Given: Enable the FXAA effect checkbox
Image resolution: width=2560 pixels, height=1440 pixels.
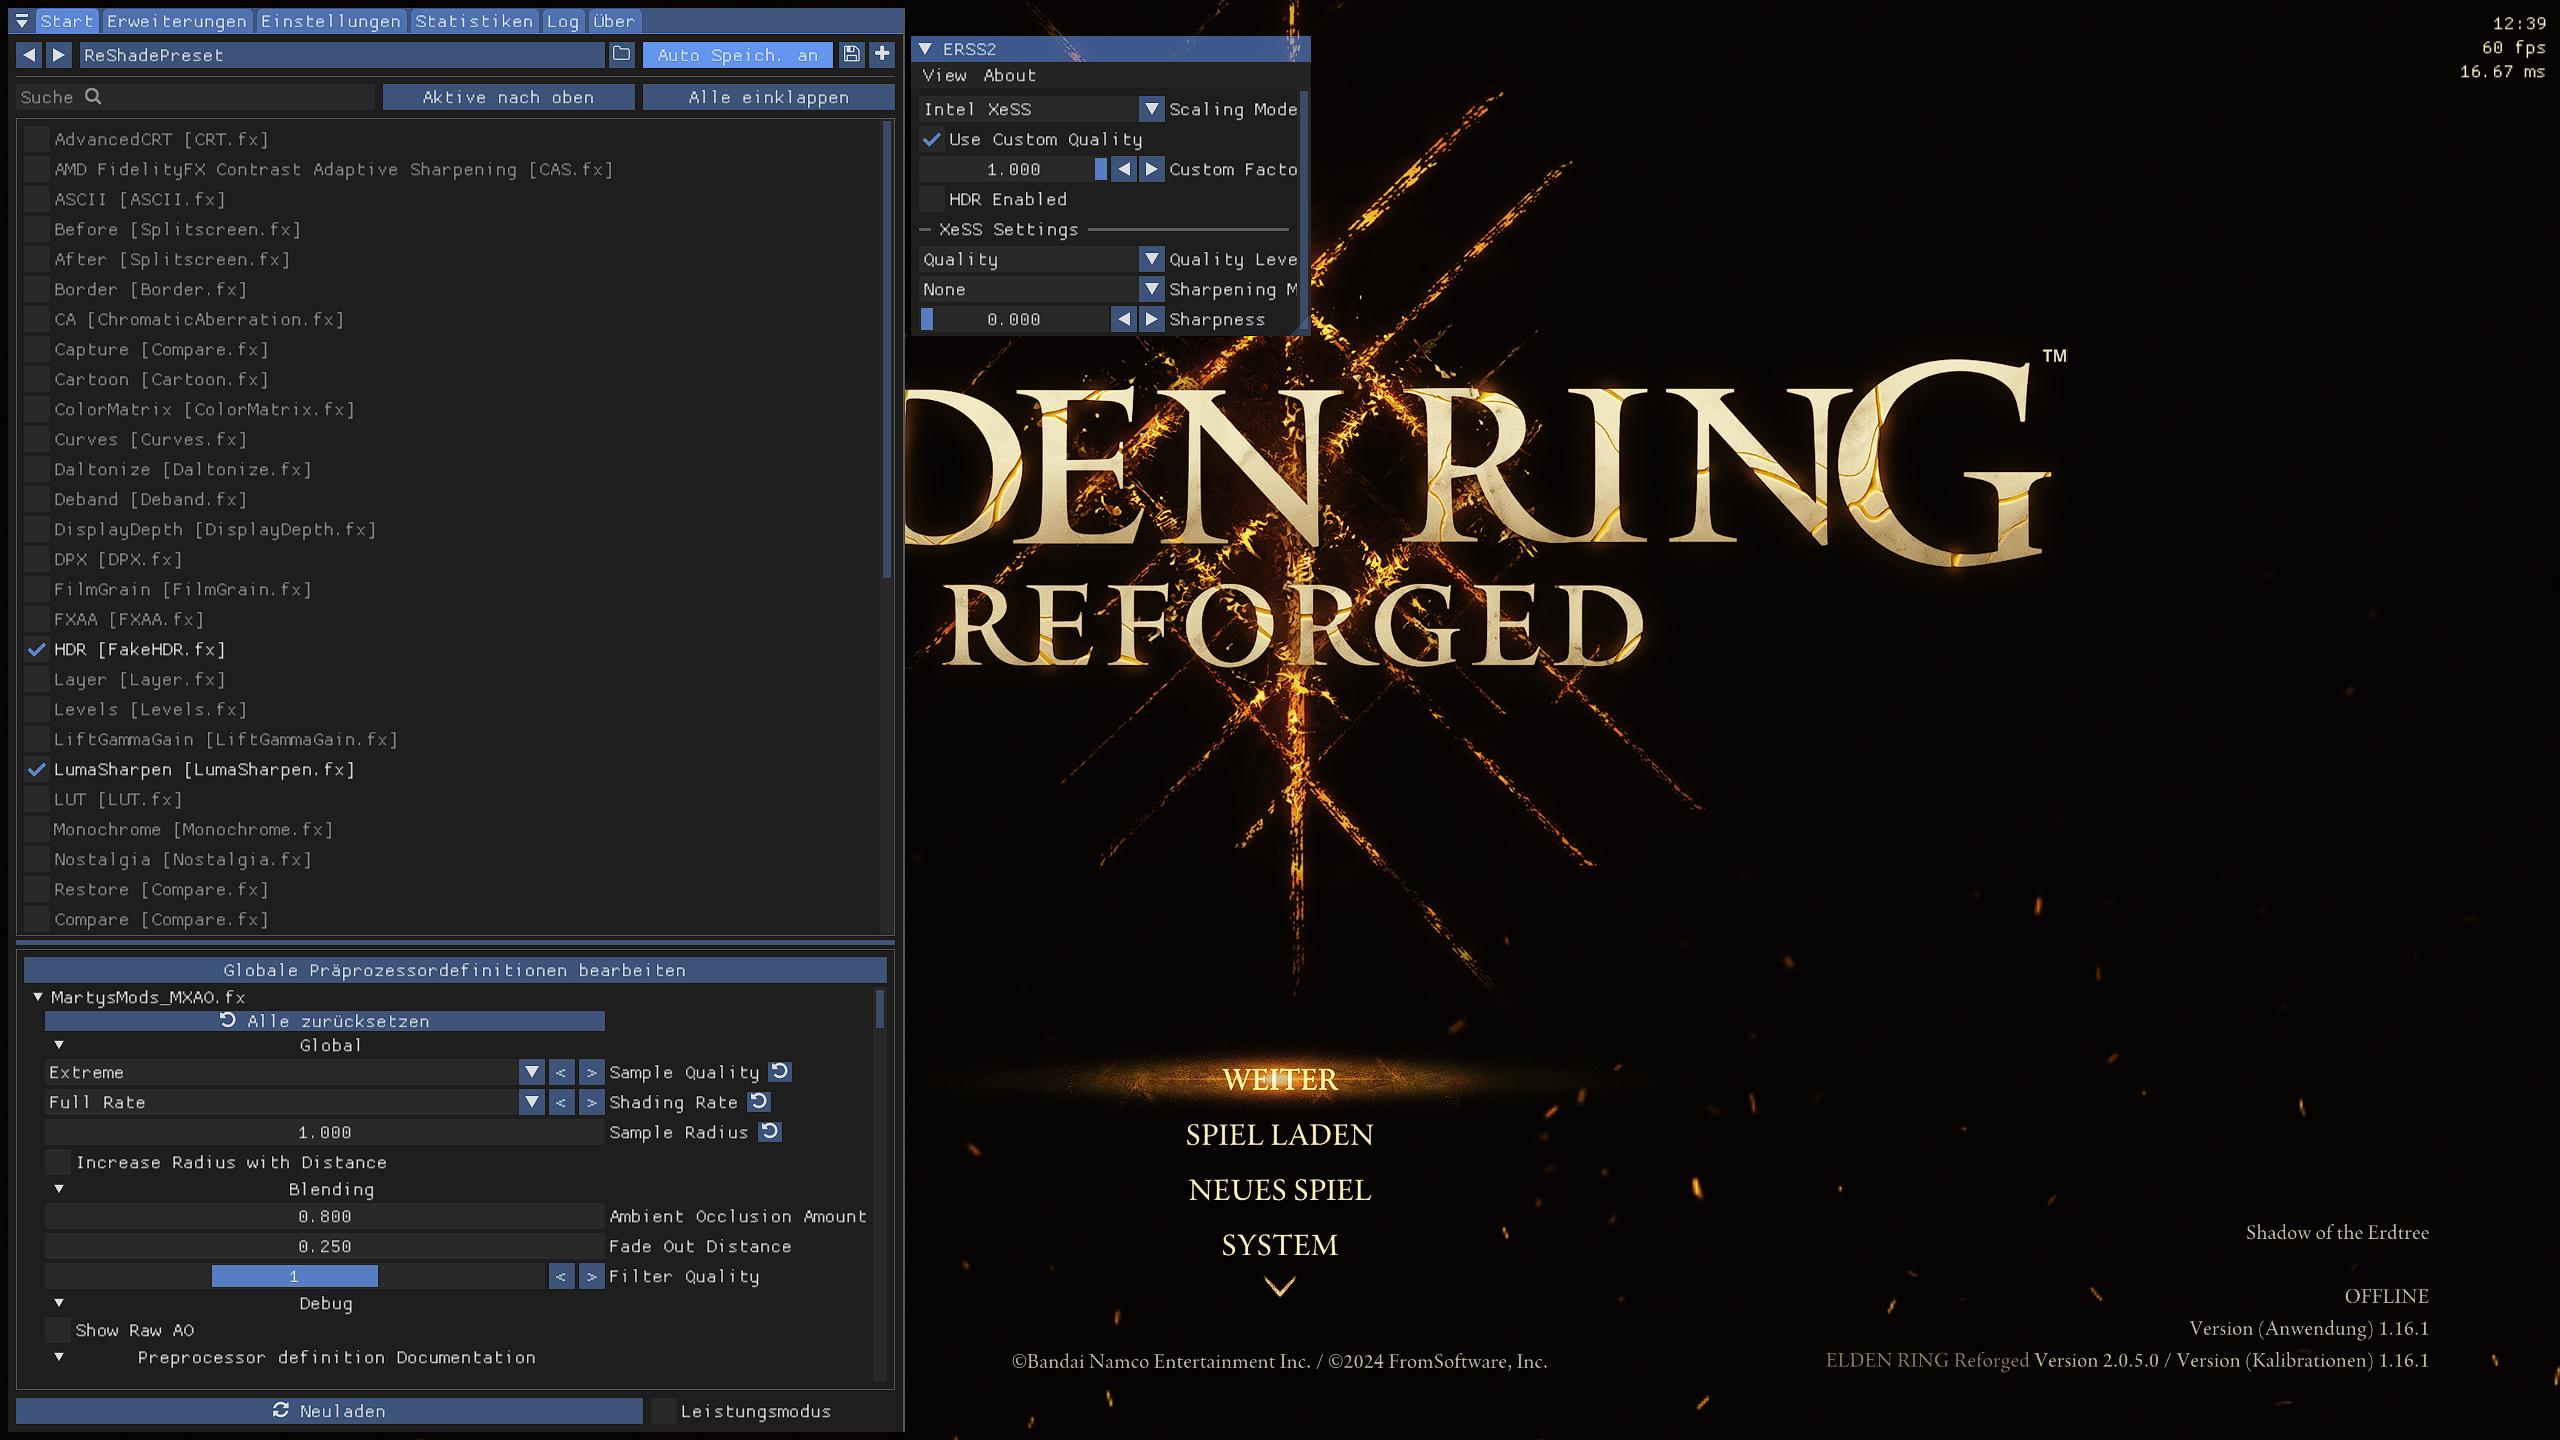Looking at the screenshot, I should click(37, 619).
